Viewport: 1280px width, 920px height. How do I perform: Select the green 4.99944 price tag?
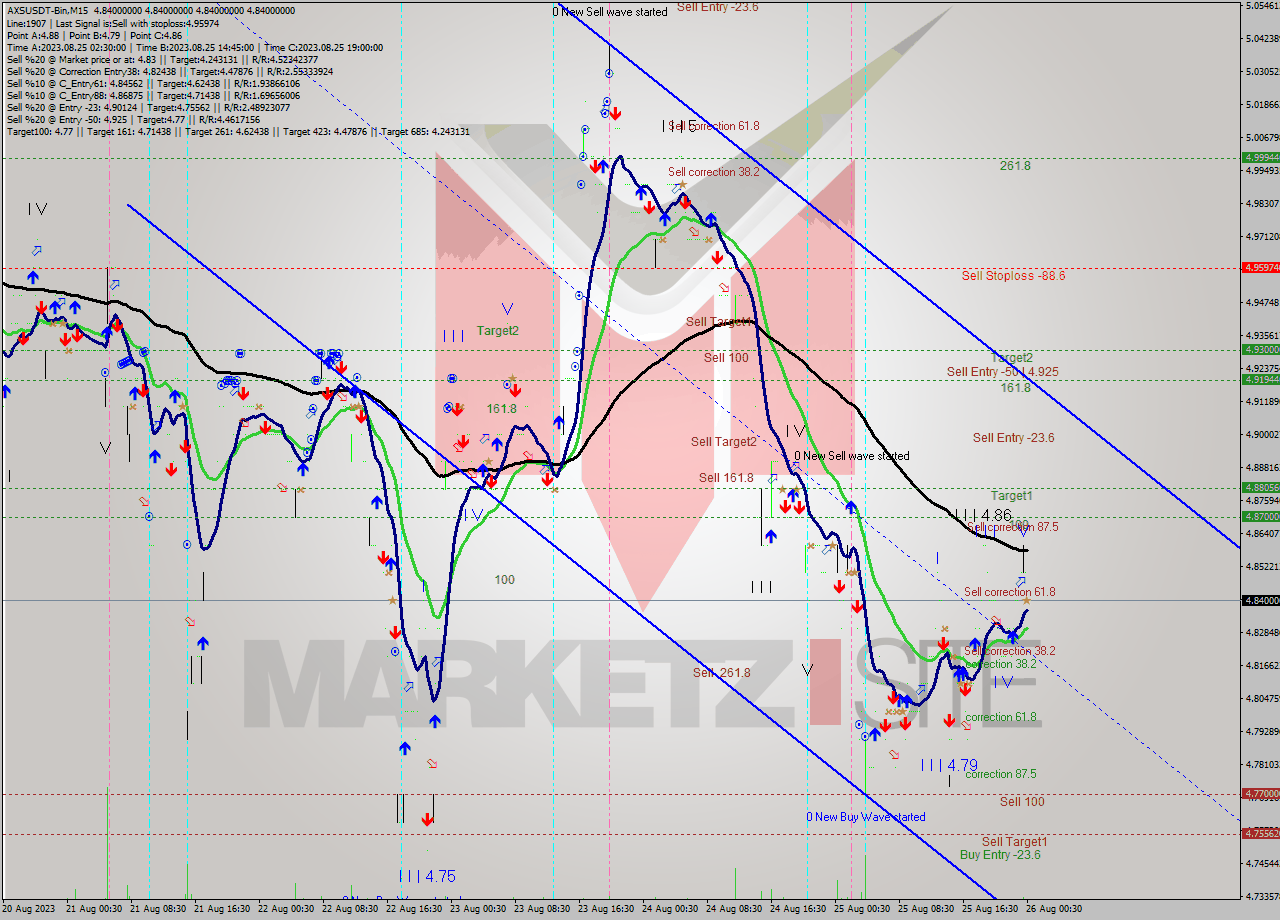[x=1260, y=157]
